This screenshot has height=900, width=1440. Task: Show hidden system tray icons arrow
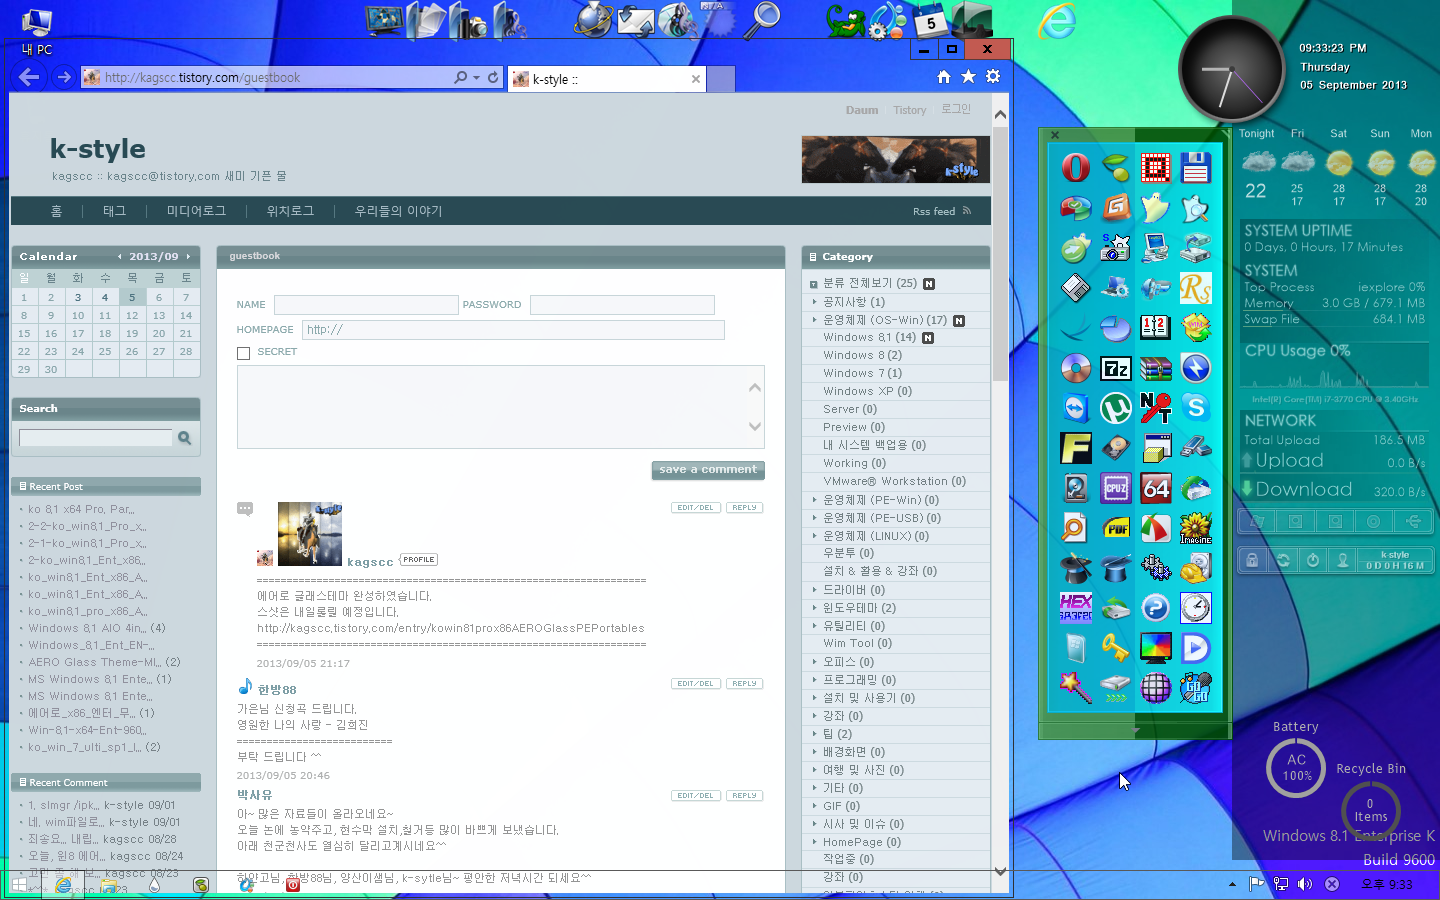coord(1232,884)
